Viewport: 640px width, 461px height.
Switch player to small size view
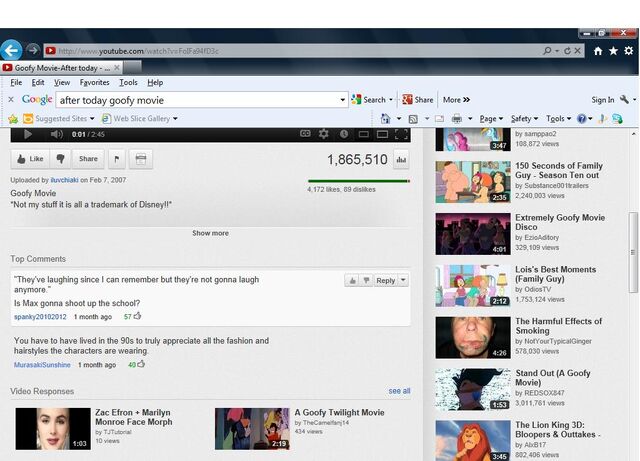[x=363, y=134]
